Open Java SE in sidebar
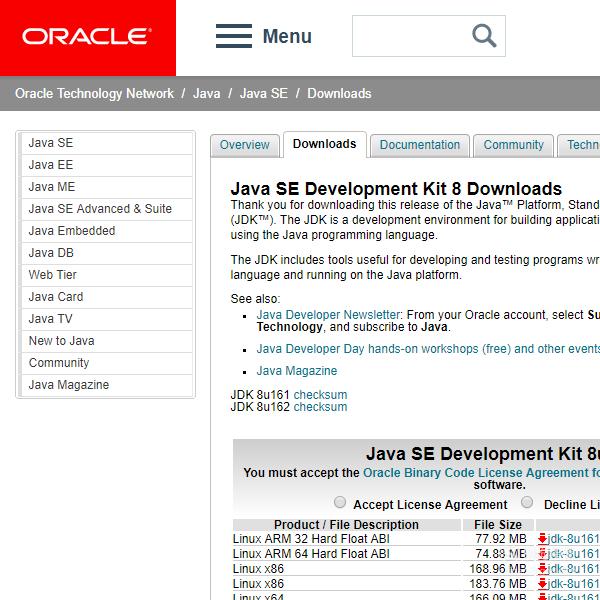 coord(107,143)
